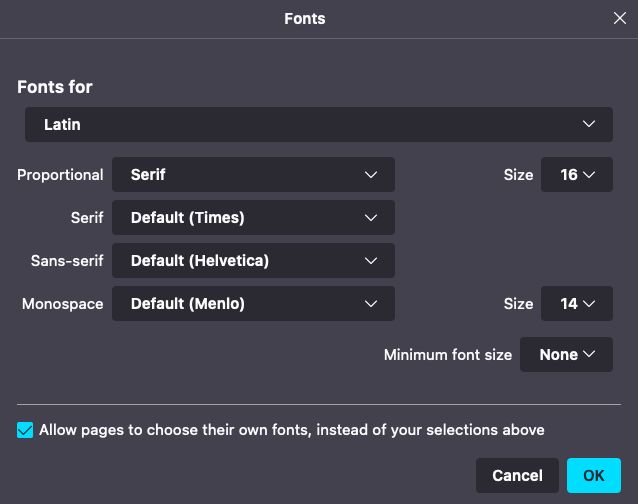Click the Size label beside the 14 dropdown
638x504 pixels.
pos(518,304)
